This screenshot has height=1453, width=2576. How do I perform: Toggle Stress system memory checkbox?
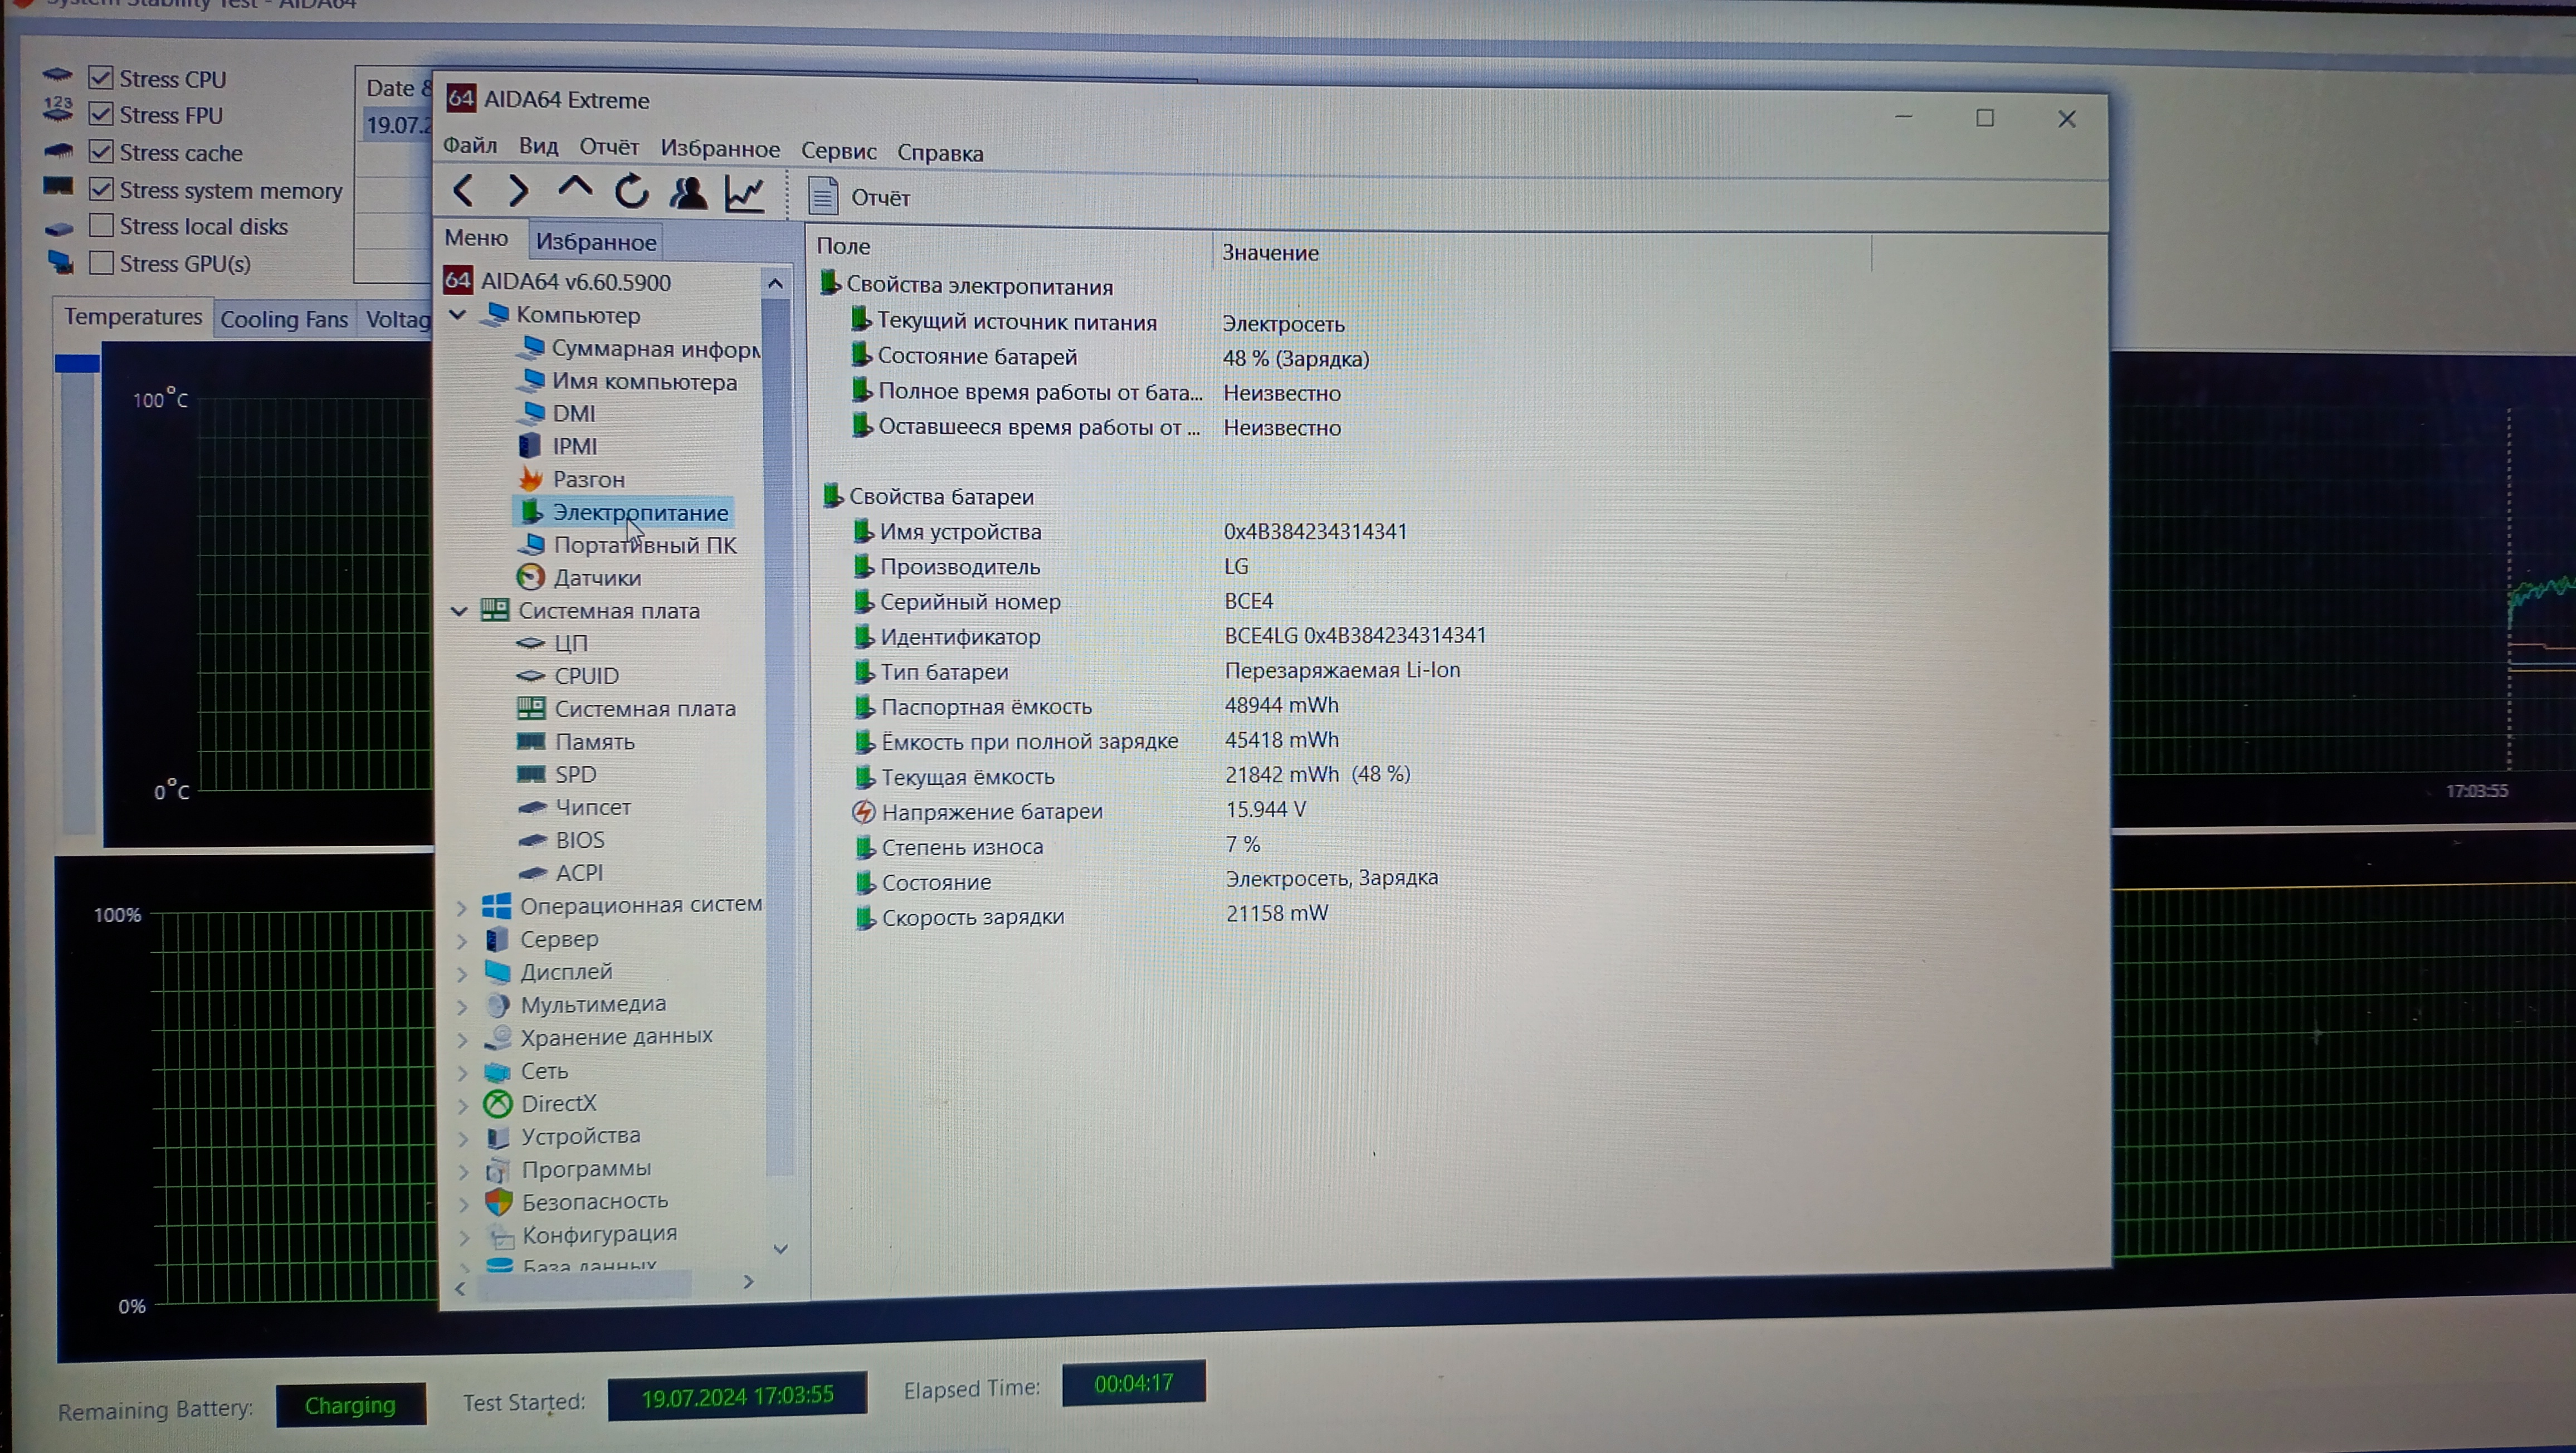[100, 188]
